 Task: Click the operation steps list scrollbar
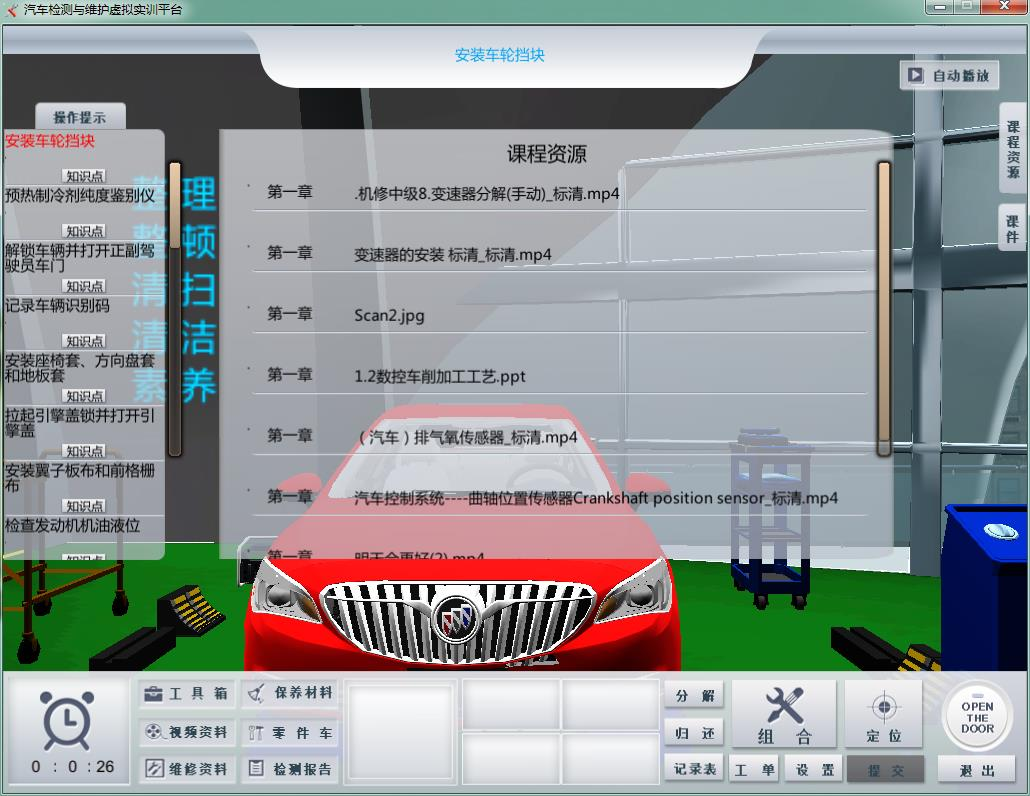(x=175, y=308)
